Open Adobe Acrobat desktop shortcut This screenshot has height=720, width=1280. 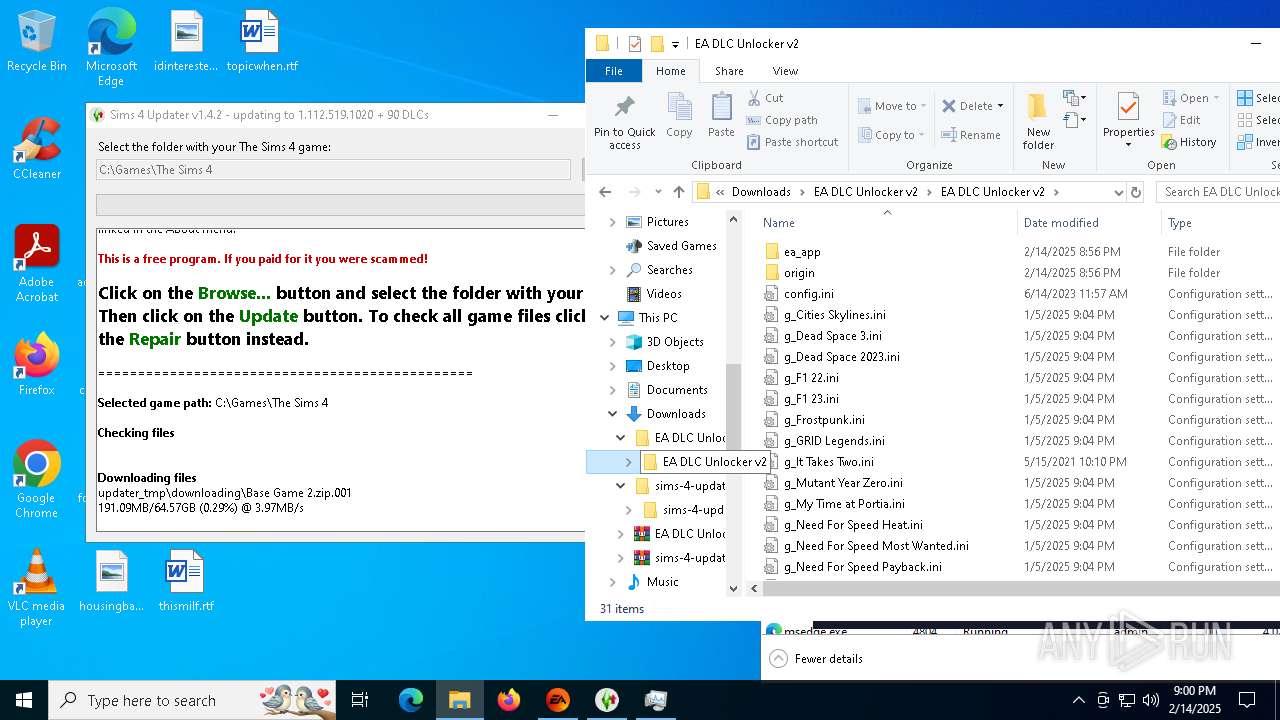(37, 263)
